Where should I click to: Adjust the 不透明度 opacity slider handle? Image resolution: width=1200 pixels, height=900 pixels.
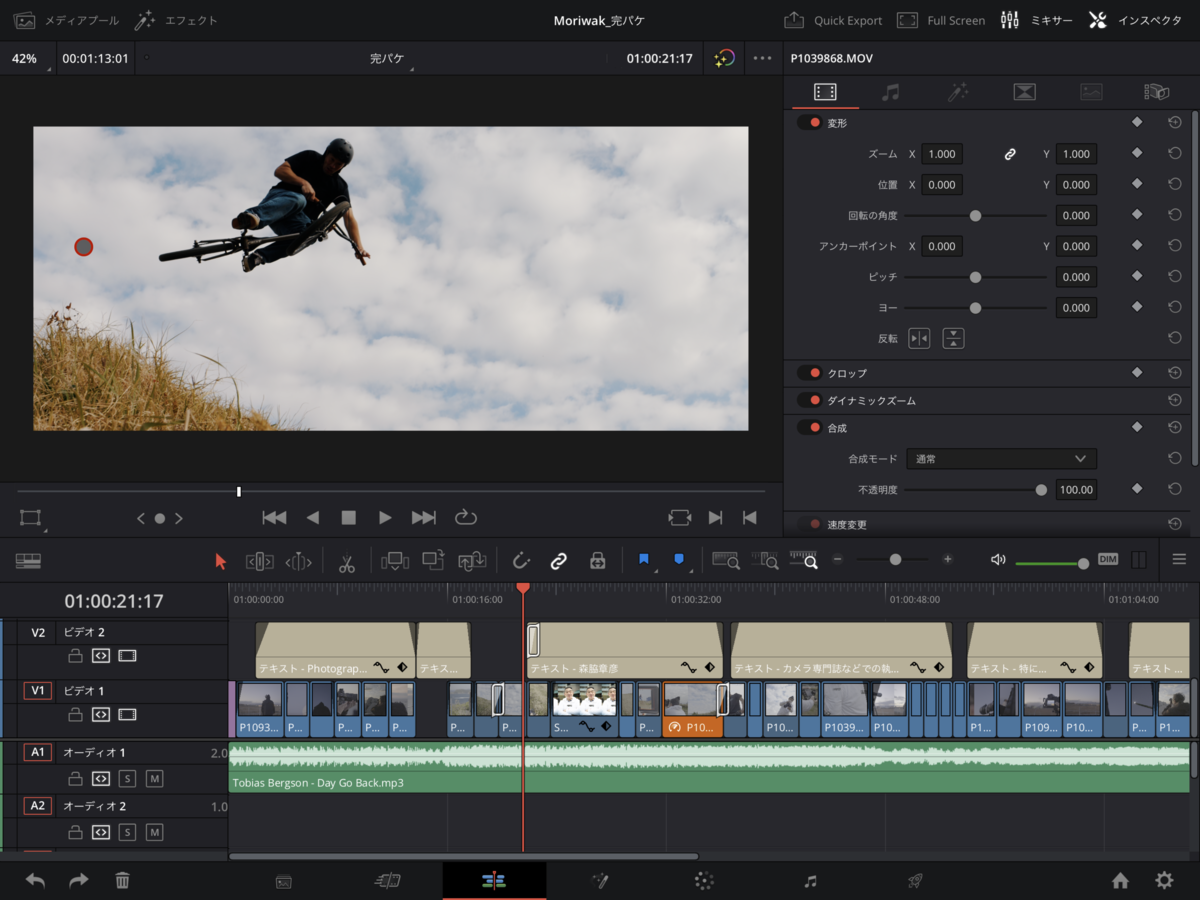tap(1041, 490)
